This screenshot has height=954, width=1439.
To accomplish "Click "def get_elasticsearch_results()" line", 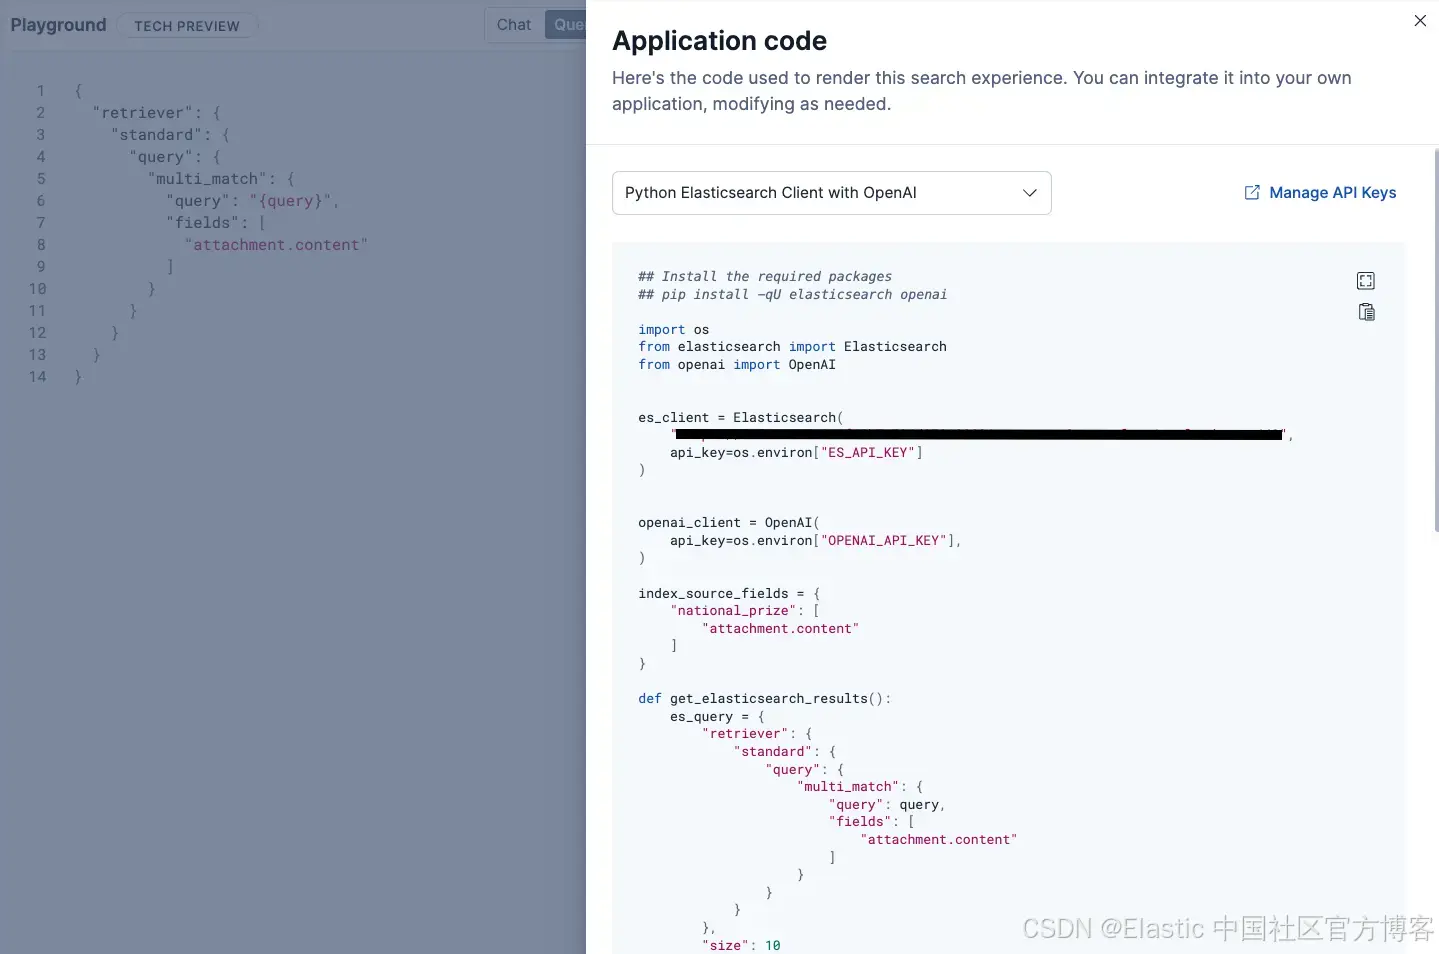I will (x=764, y=699).
